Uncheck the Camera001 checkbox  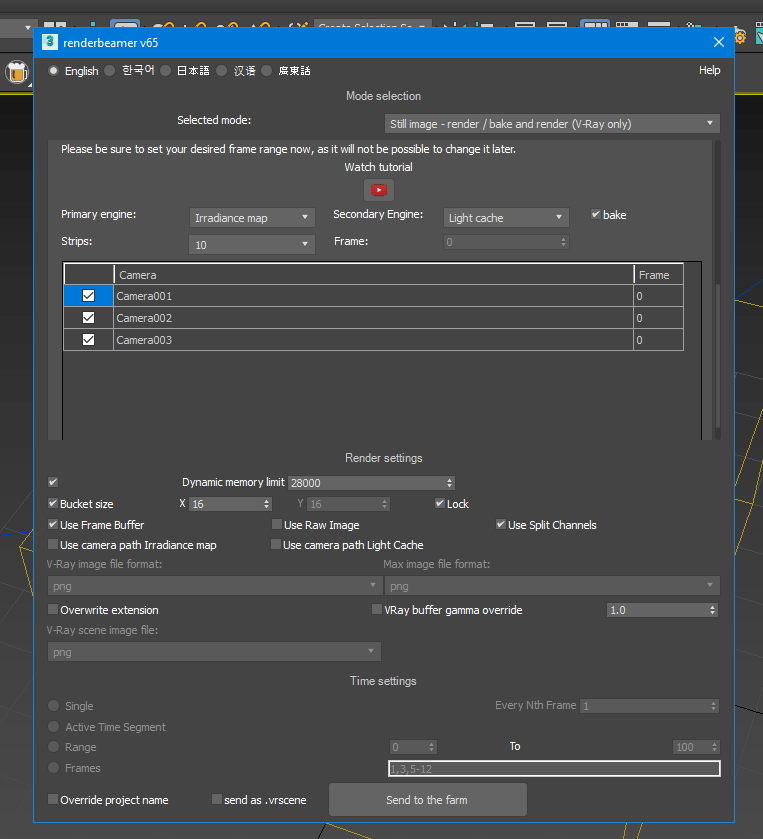(88, 296)
